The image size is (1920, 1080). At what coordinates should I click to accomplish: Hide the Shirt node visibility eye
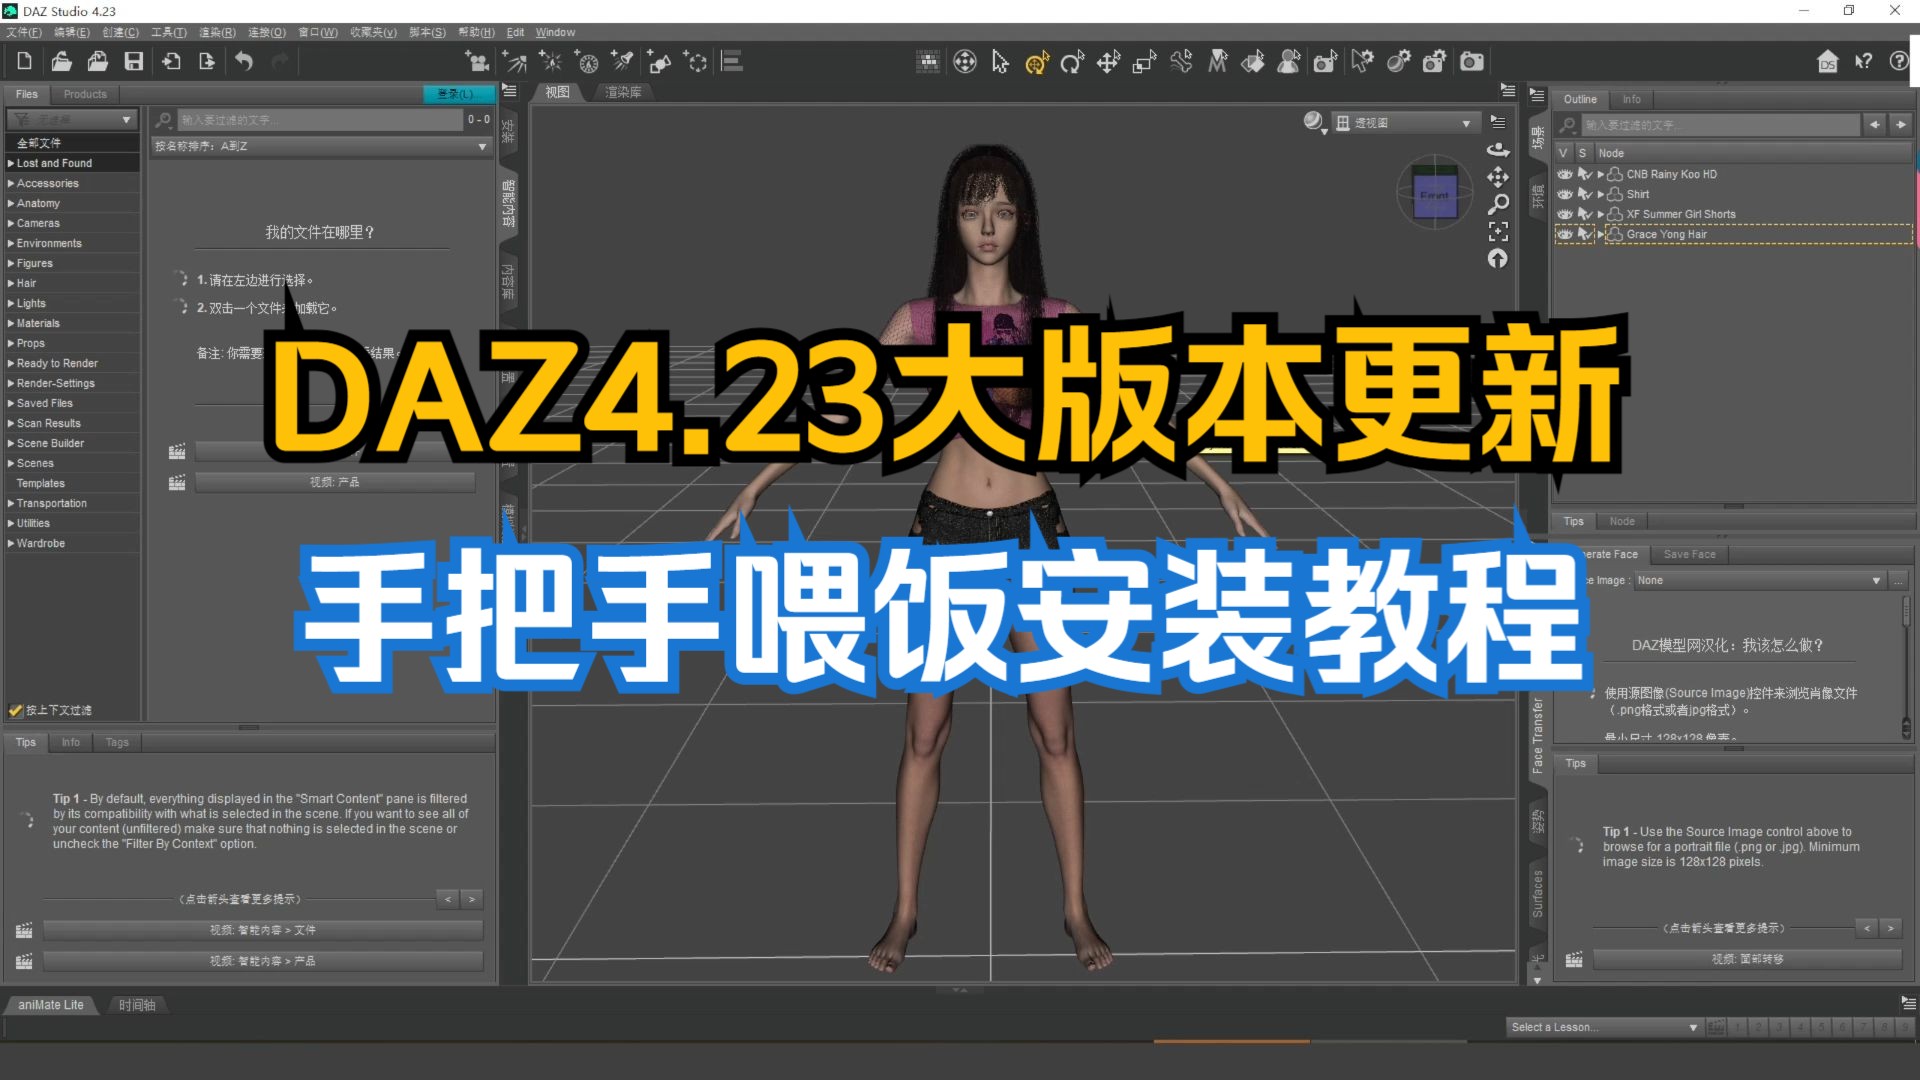[1565, 194]
